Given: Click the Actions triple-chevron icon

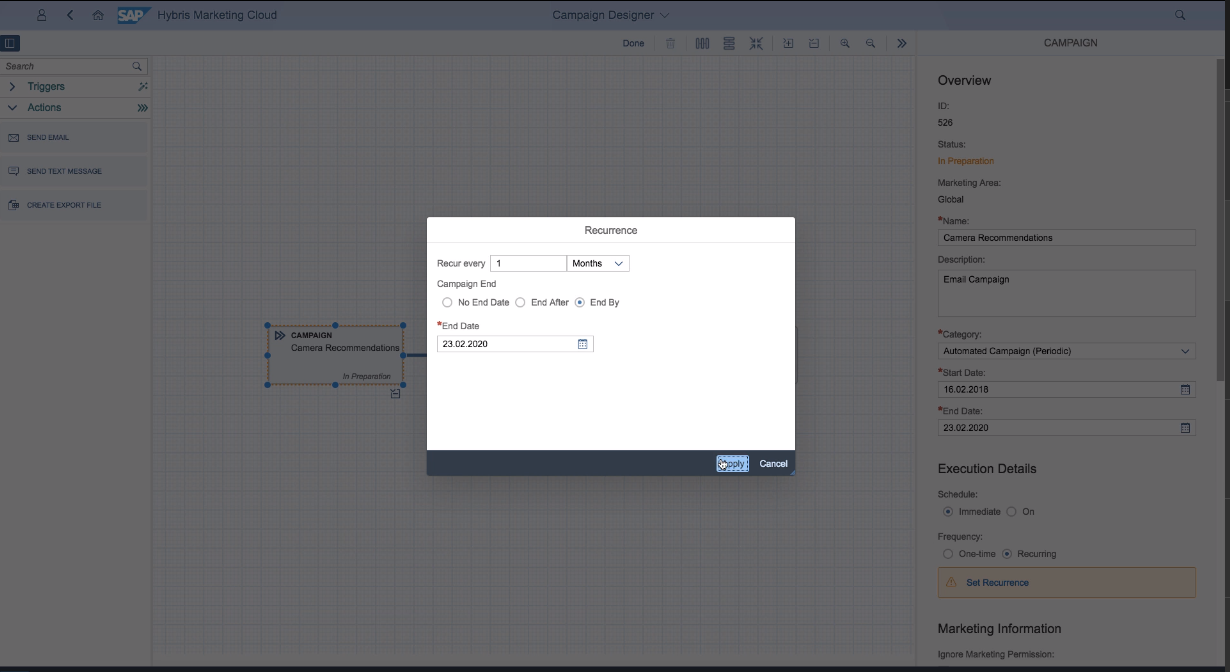Looking at the screenshot, I should point(143,107).
